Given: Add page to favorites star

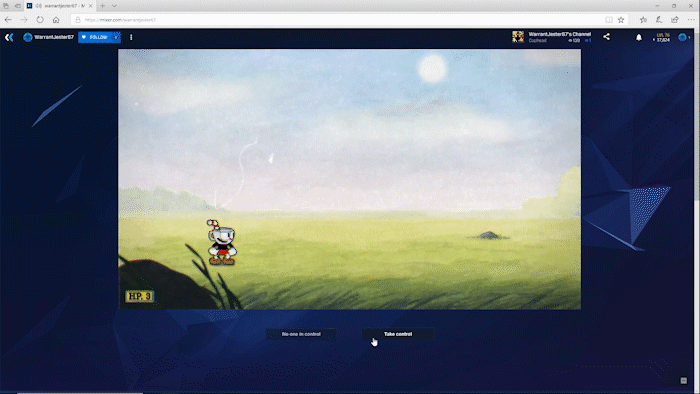Looking at the screenshot, I should [621, 20].
